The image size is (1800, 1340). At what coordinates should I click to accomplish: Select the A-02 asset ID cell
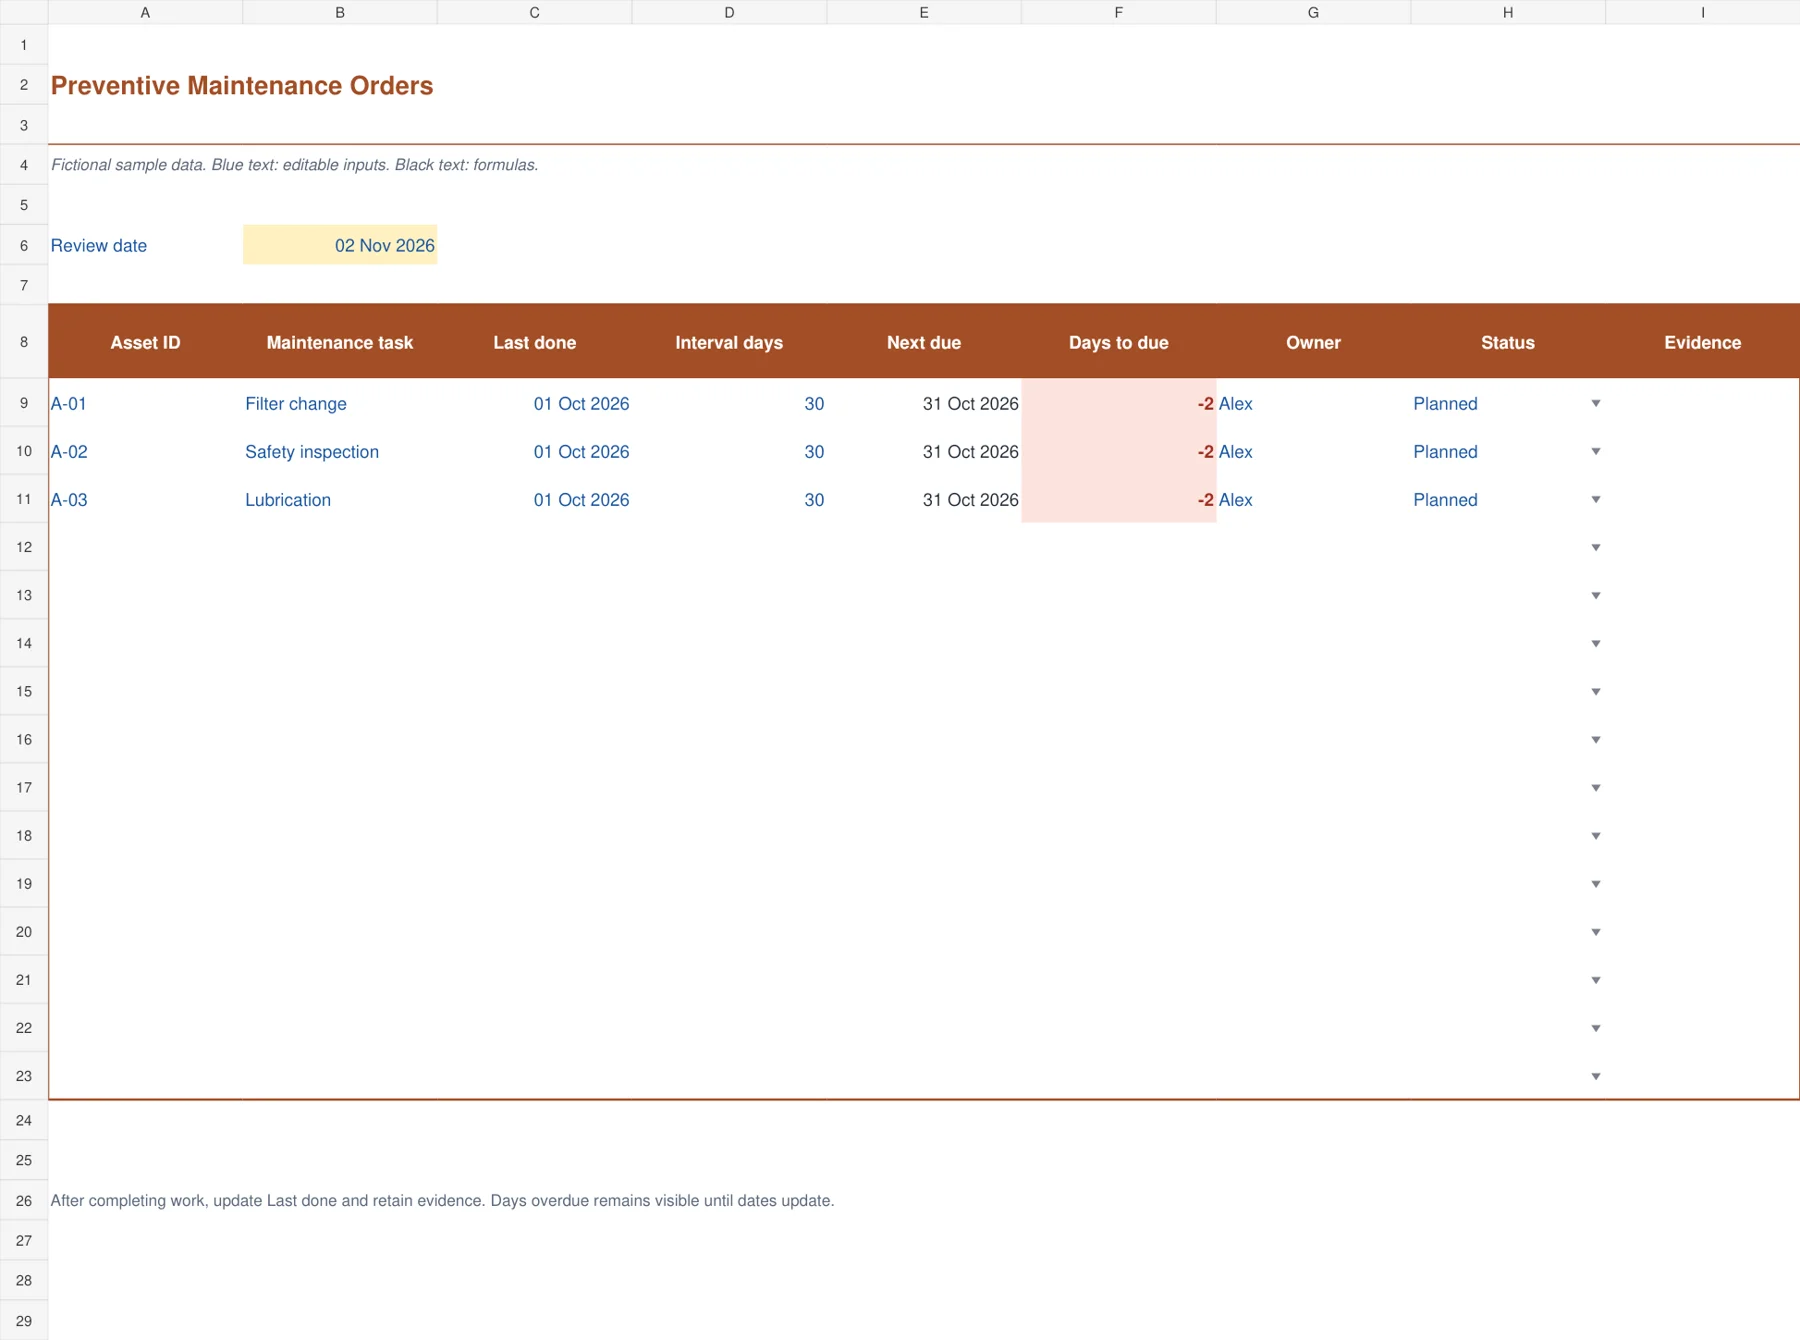pos(145,451)
